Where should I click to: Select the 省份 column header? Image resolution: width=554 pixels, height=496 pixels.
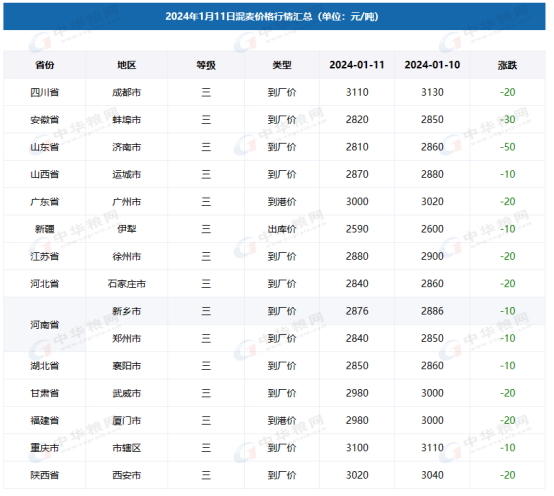click(x=45, y=65)
